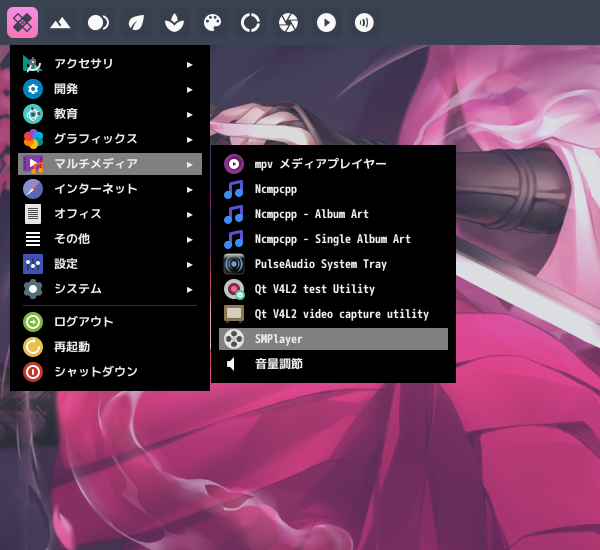
Task: Open the アクセサリ label
Action: pyautogui.click(x=84, y=64)
